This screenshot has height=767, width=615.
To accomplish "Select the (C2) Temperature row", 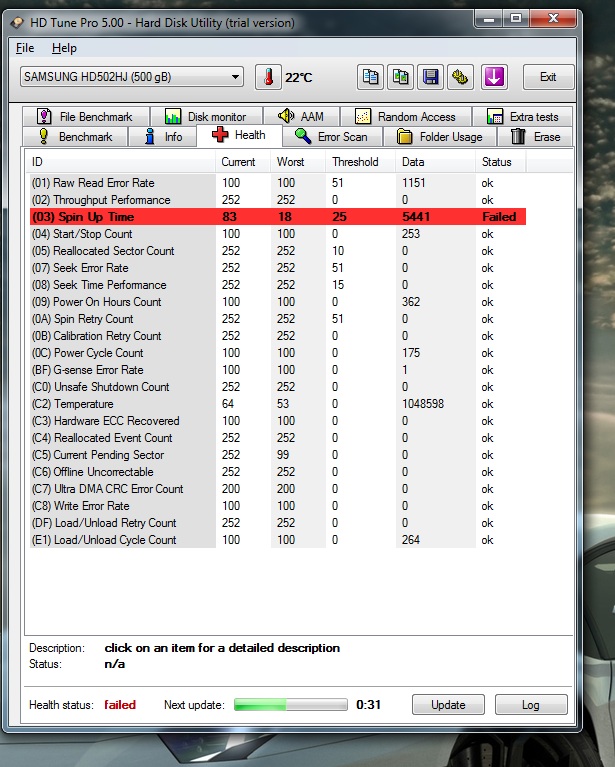I will click(x=278, y=404).
